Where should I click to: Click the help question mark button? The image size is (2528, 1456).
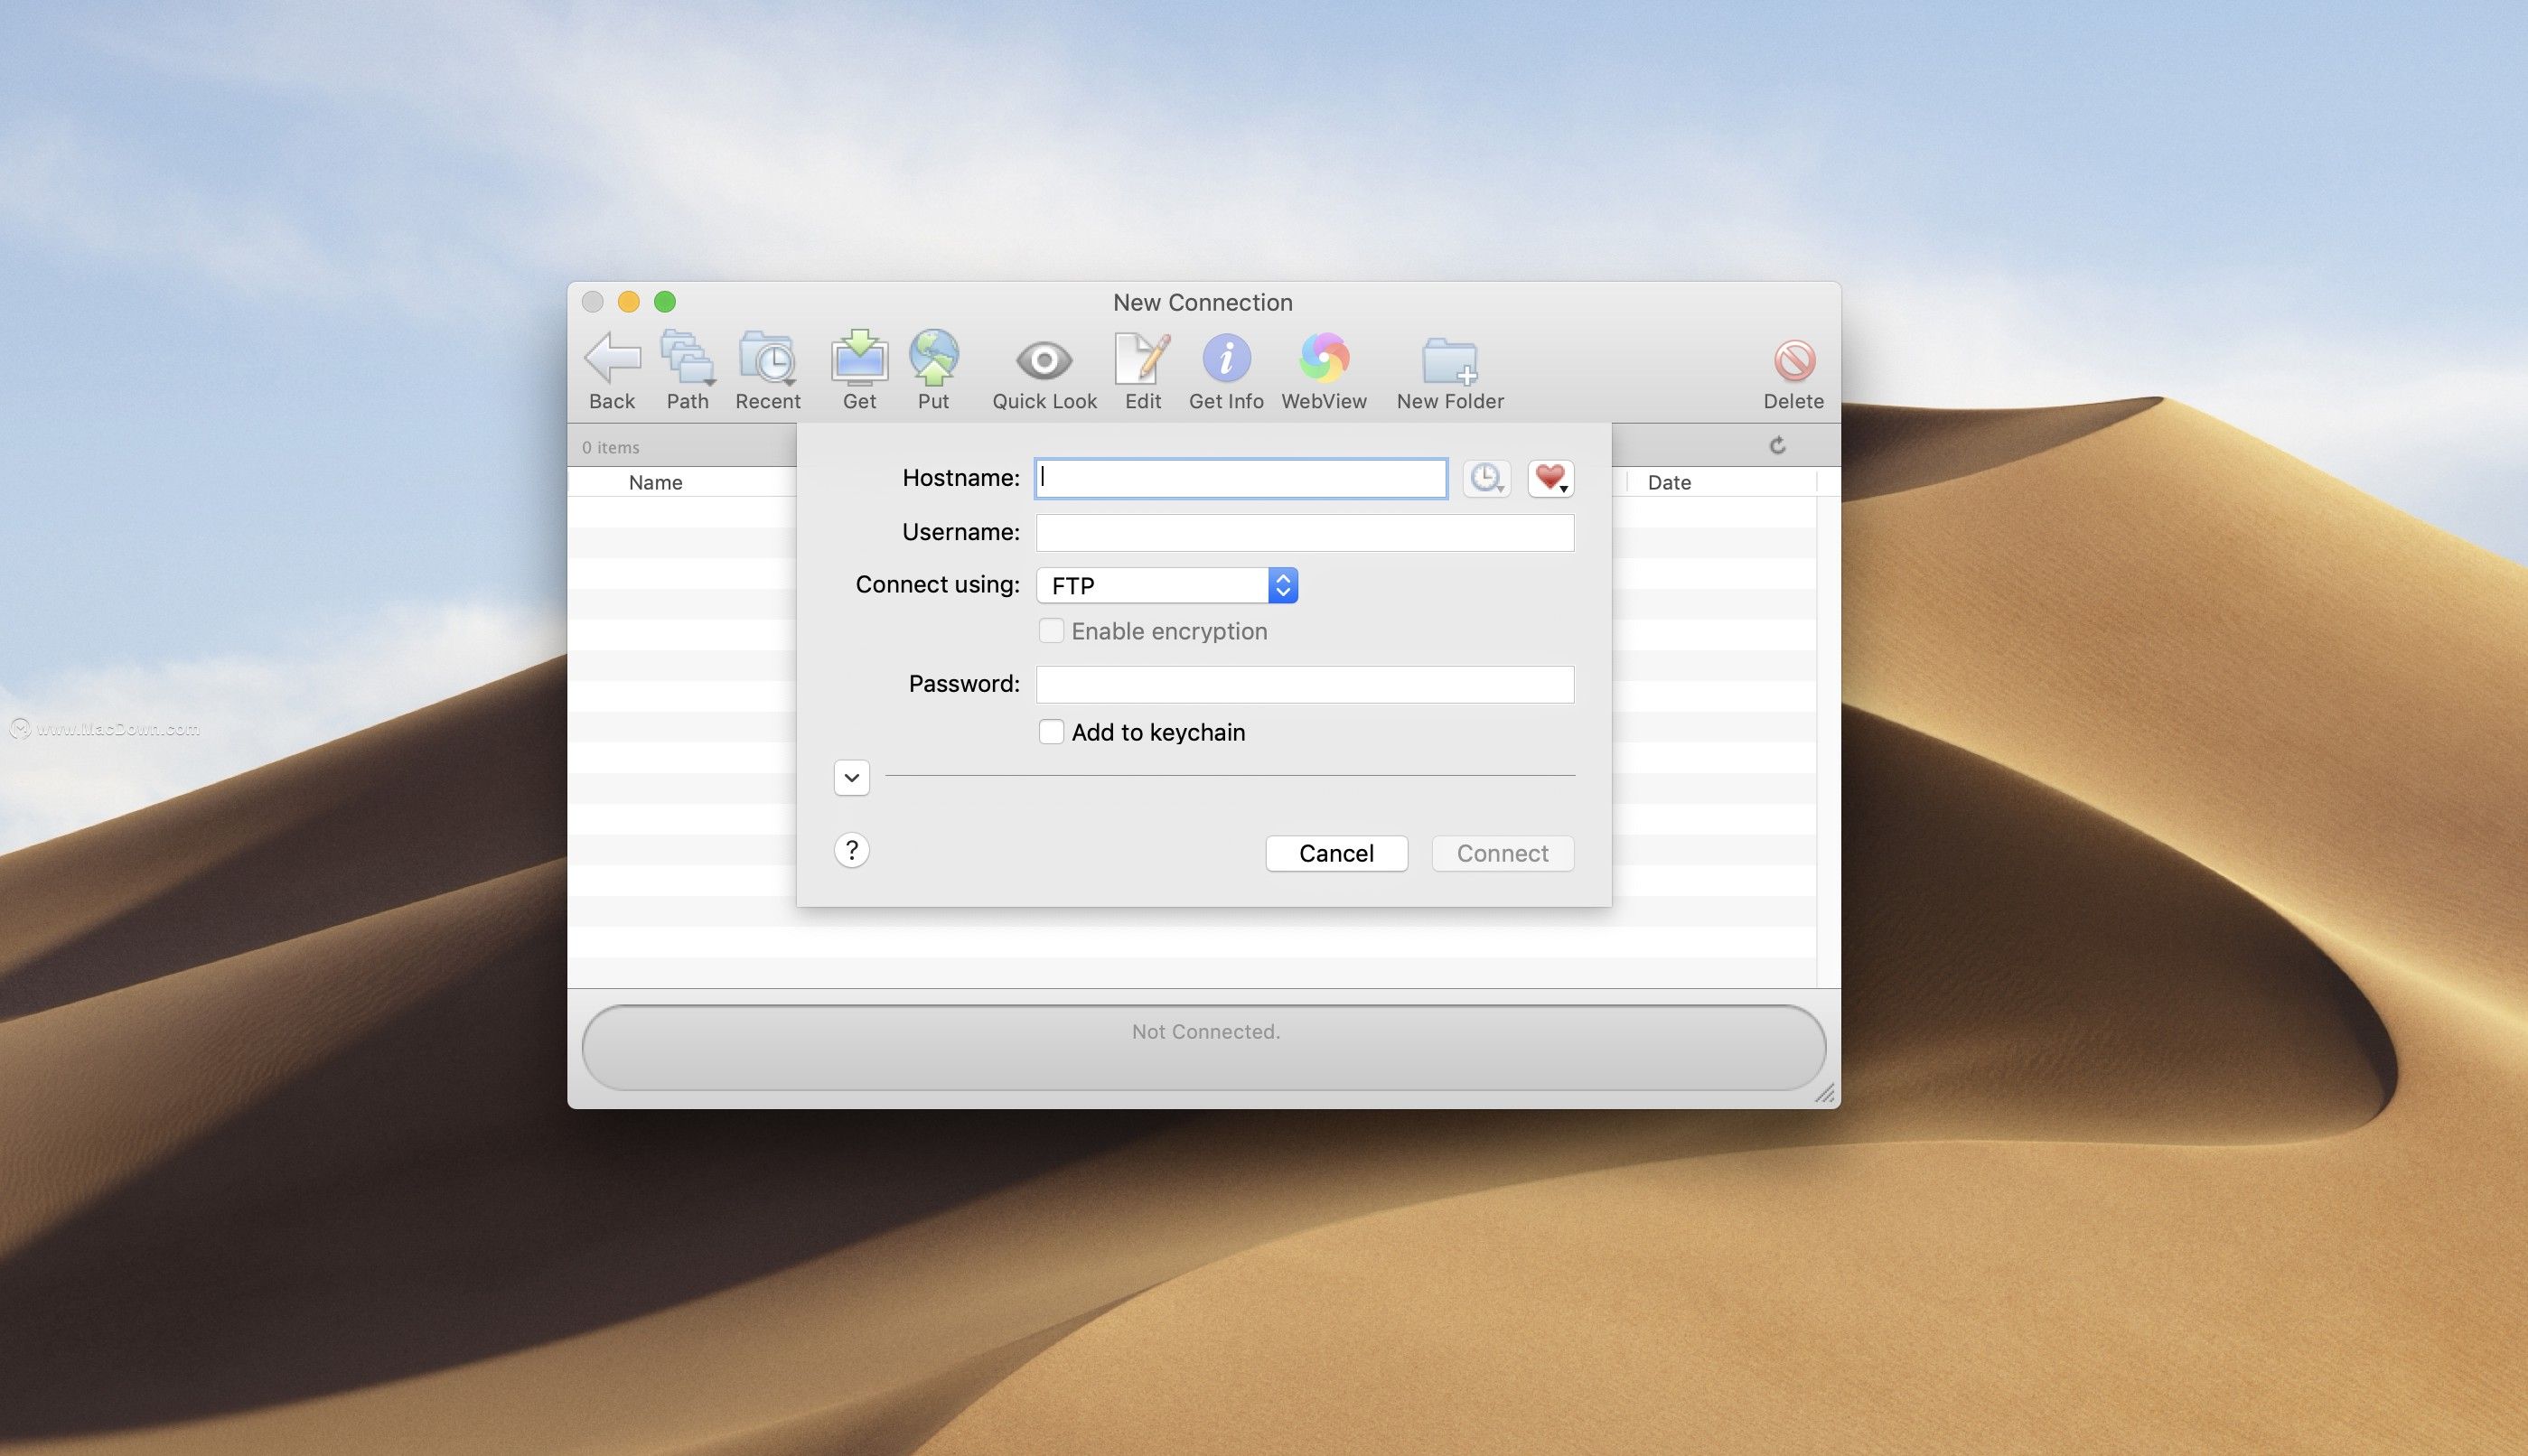click(851, 849)
